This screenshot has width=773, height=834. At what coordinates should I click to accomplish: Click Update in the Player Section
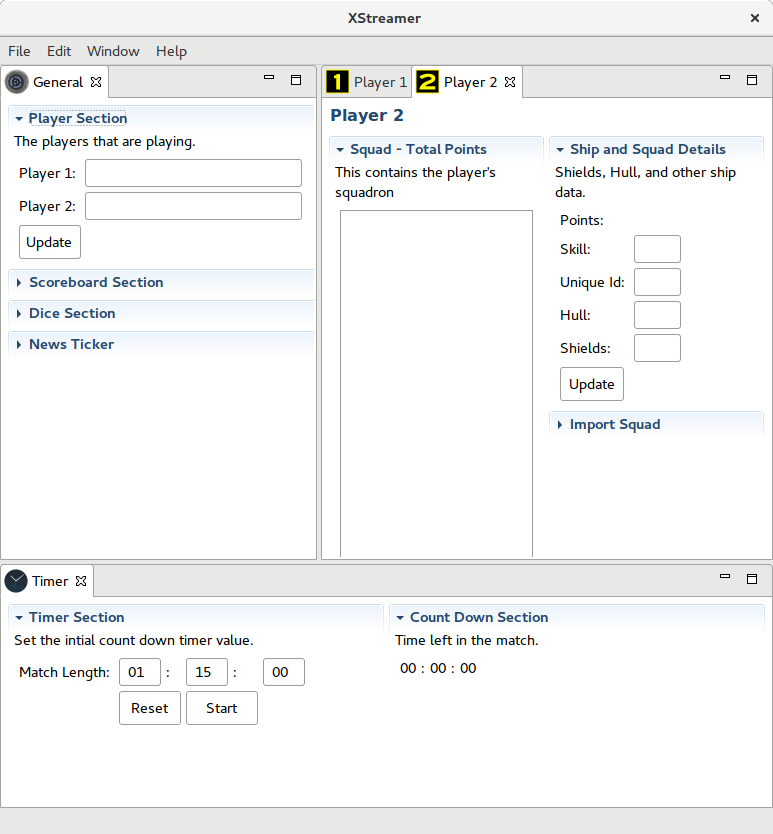tap(49, 242)
